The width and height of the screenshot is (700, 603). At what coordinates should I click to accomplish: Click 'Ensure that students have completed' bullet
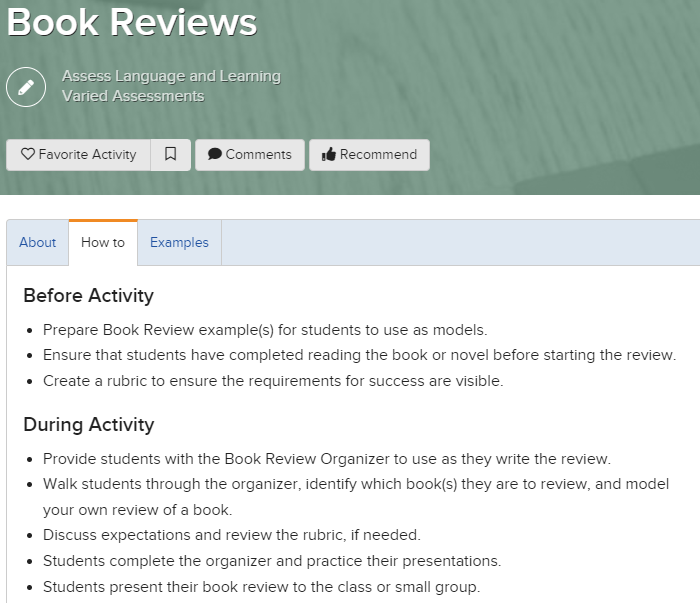359,355
